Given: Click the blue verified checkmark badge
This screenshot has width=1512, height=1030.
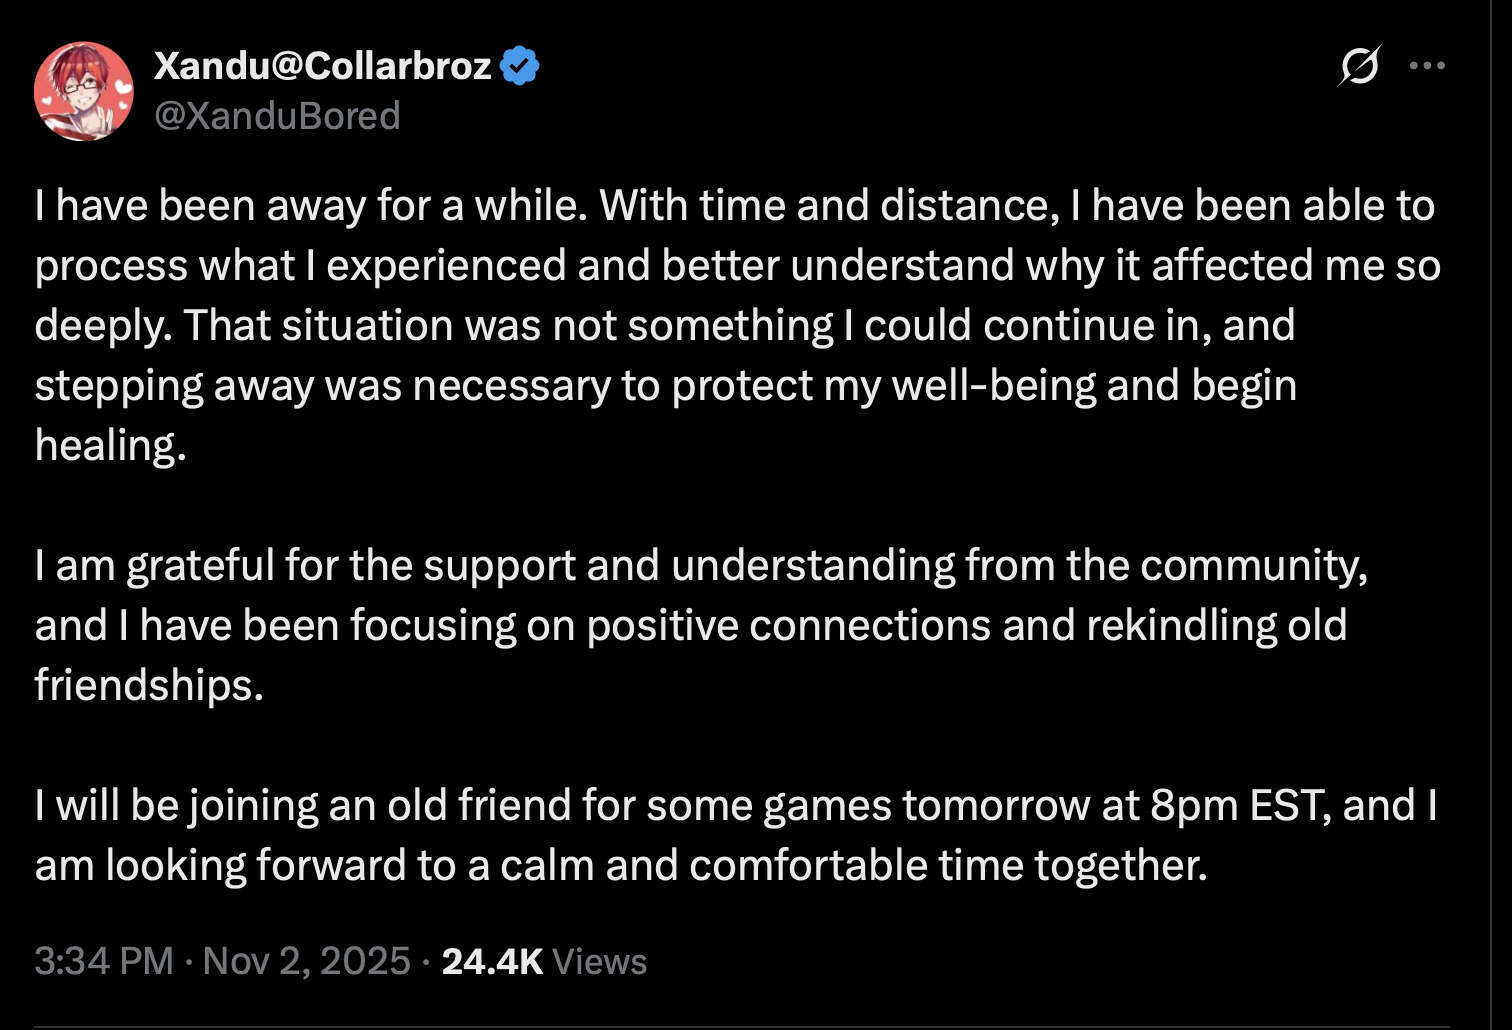Looking at the screenshot, I should coord(519,66).
